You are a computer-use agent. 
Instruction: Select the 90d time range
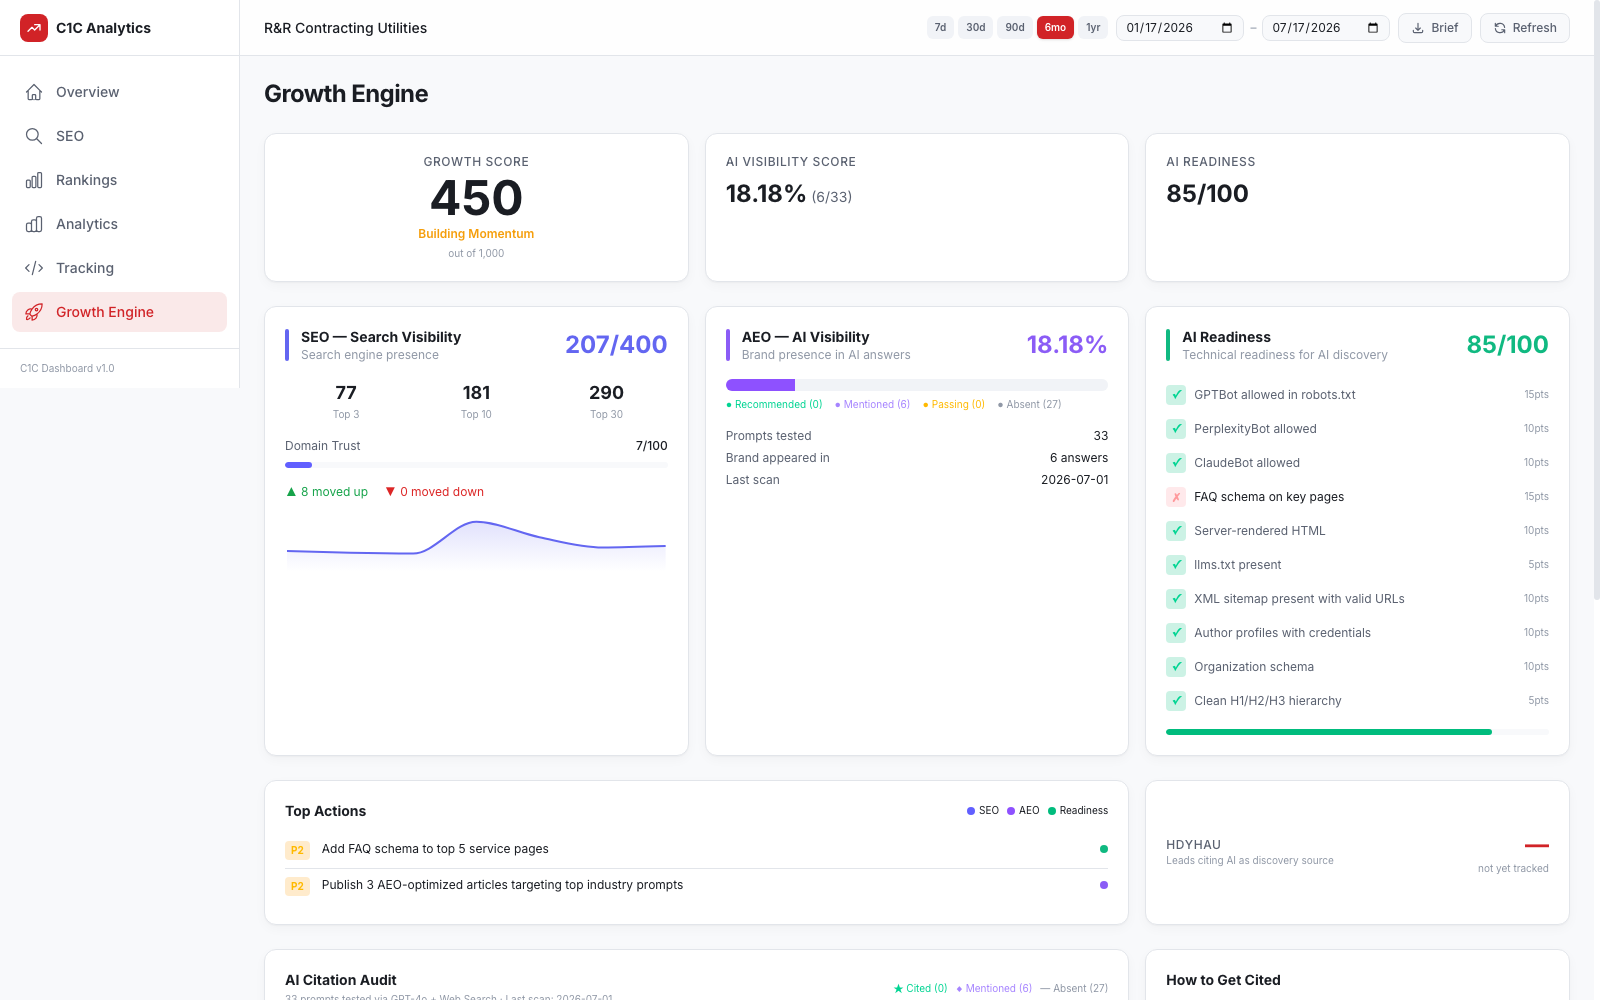[x=1015, y=28]
